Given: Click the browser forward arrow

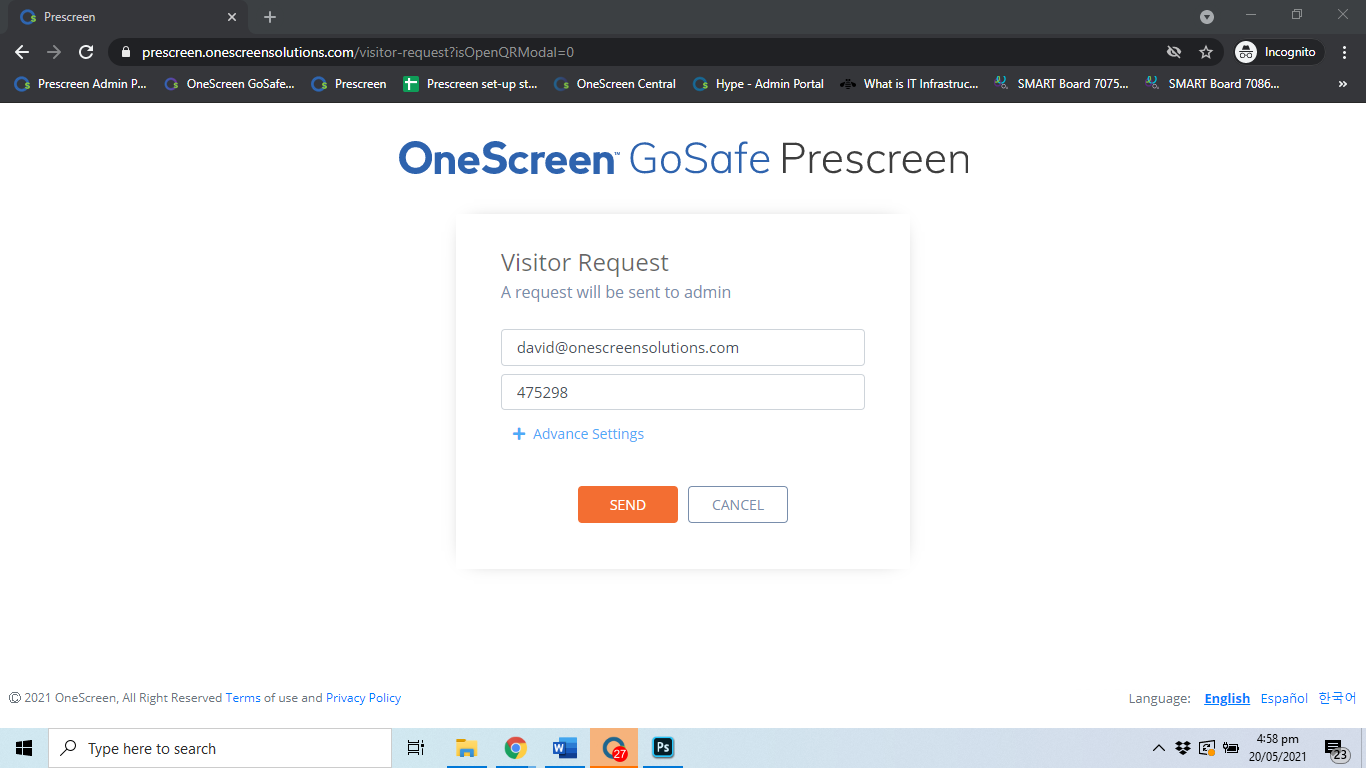Looking at the screenshot, I should pyautogui.click(x=54, y=52).
